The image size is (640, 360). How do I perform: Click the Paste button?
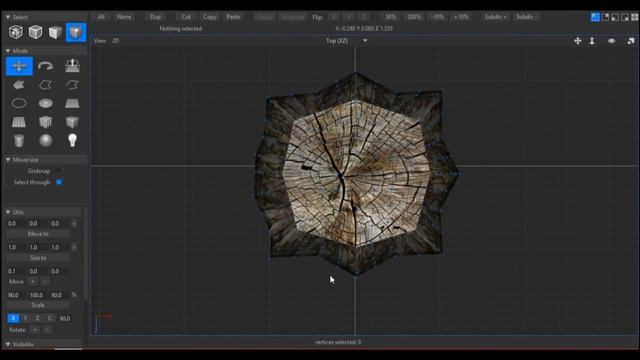coord(233,17)
